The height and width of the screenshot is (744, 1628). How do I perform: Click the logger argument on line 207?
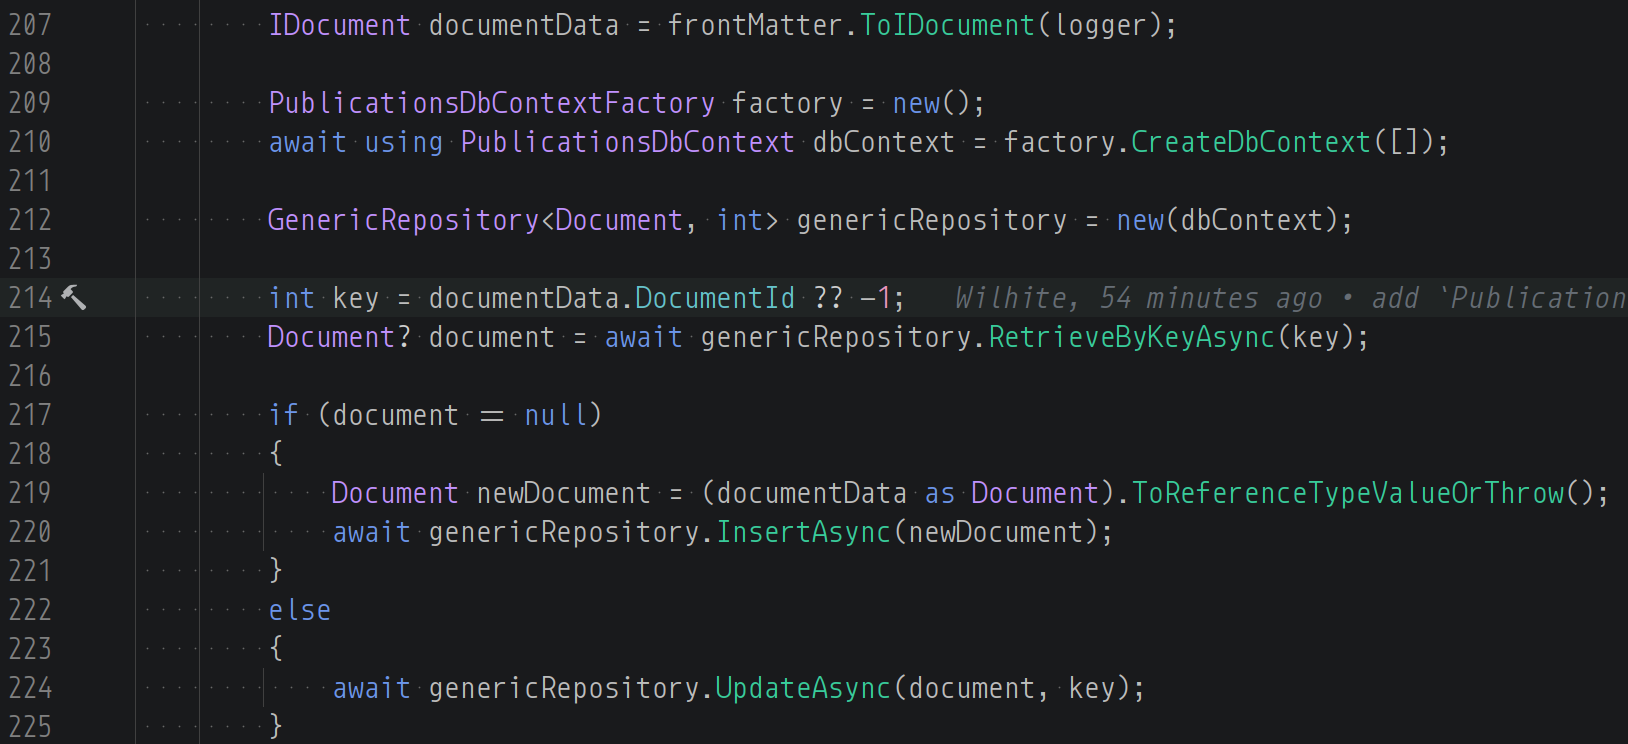pos(1099,25)
